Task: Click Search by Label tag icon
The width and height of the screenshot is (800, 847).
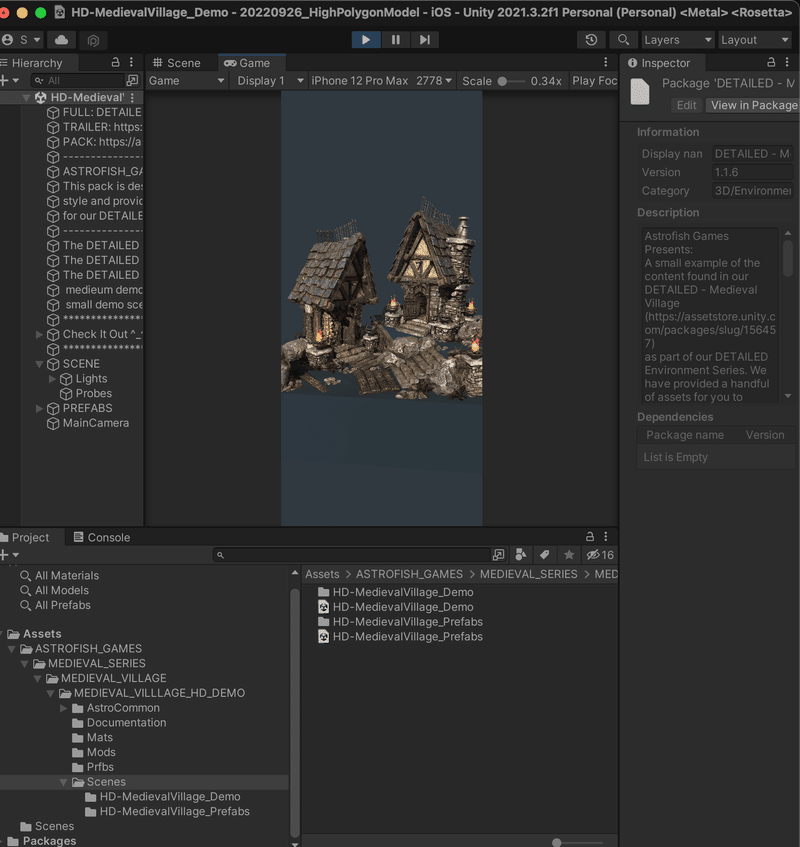Action: click(544, 555)
